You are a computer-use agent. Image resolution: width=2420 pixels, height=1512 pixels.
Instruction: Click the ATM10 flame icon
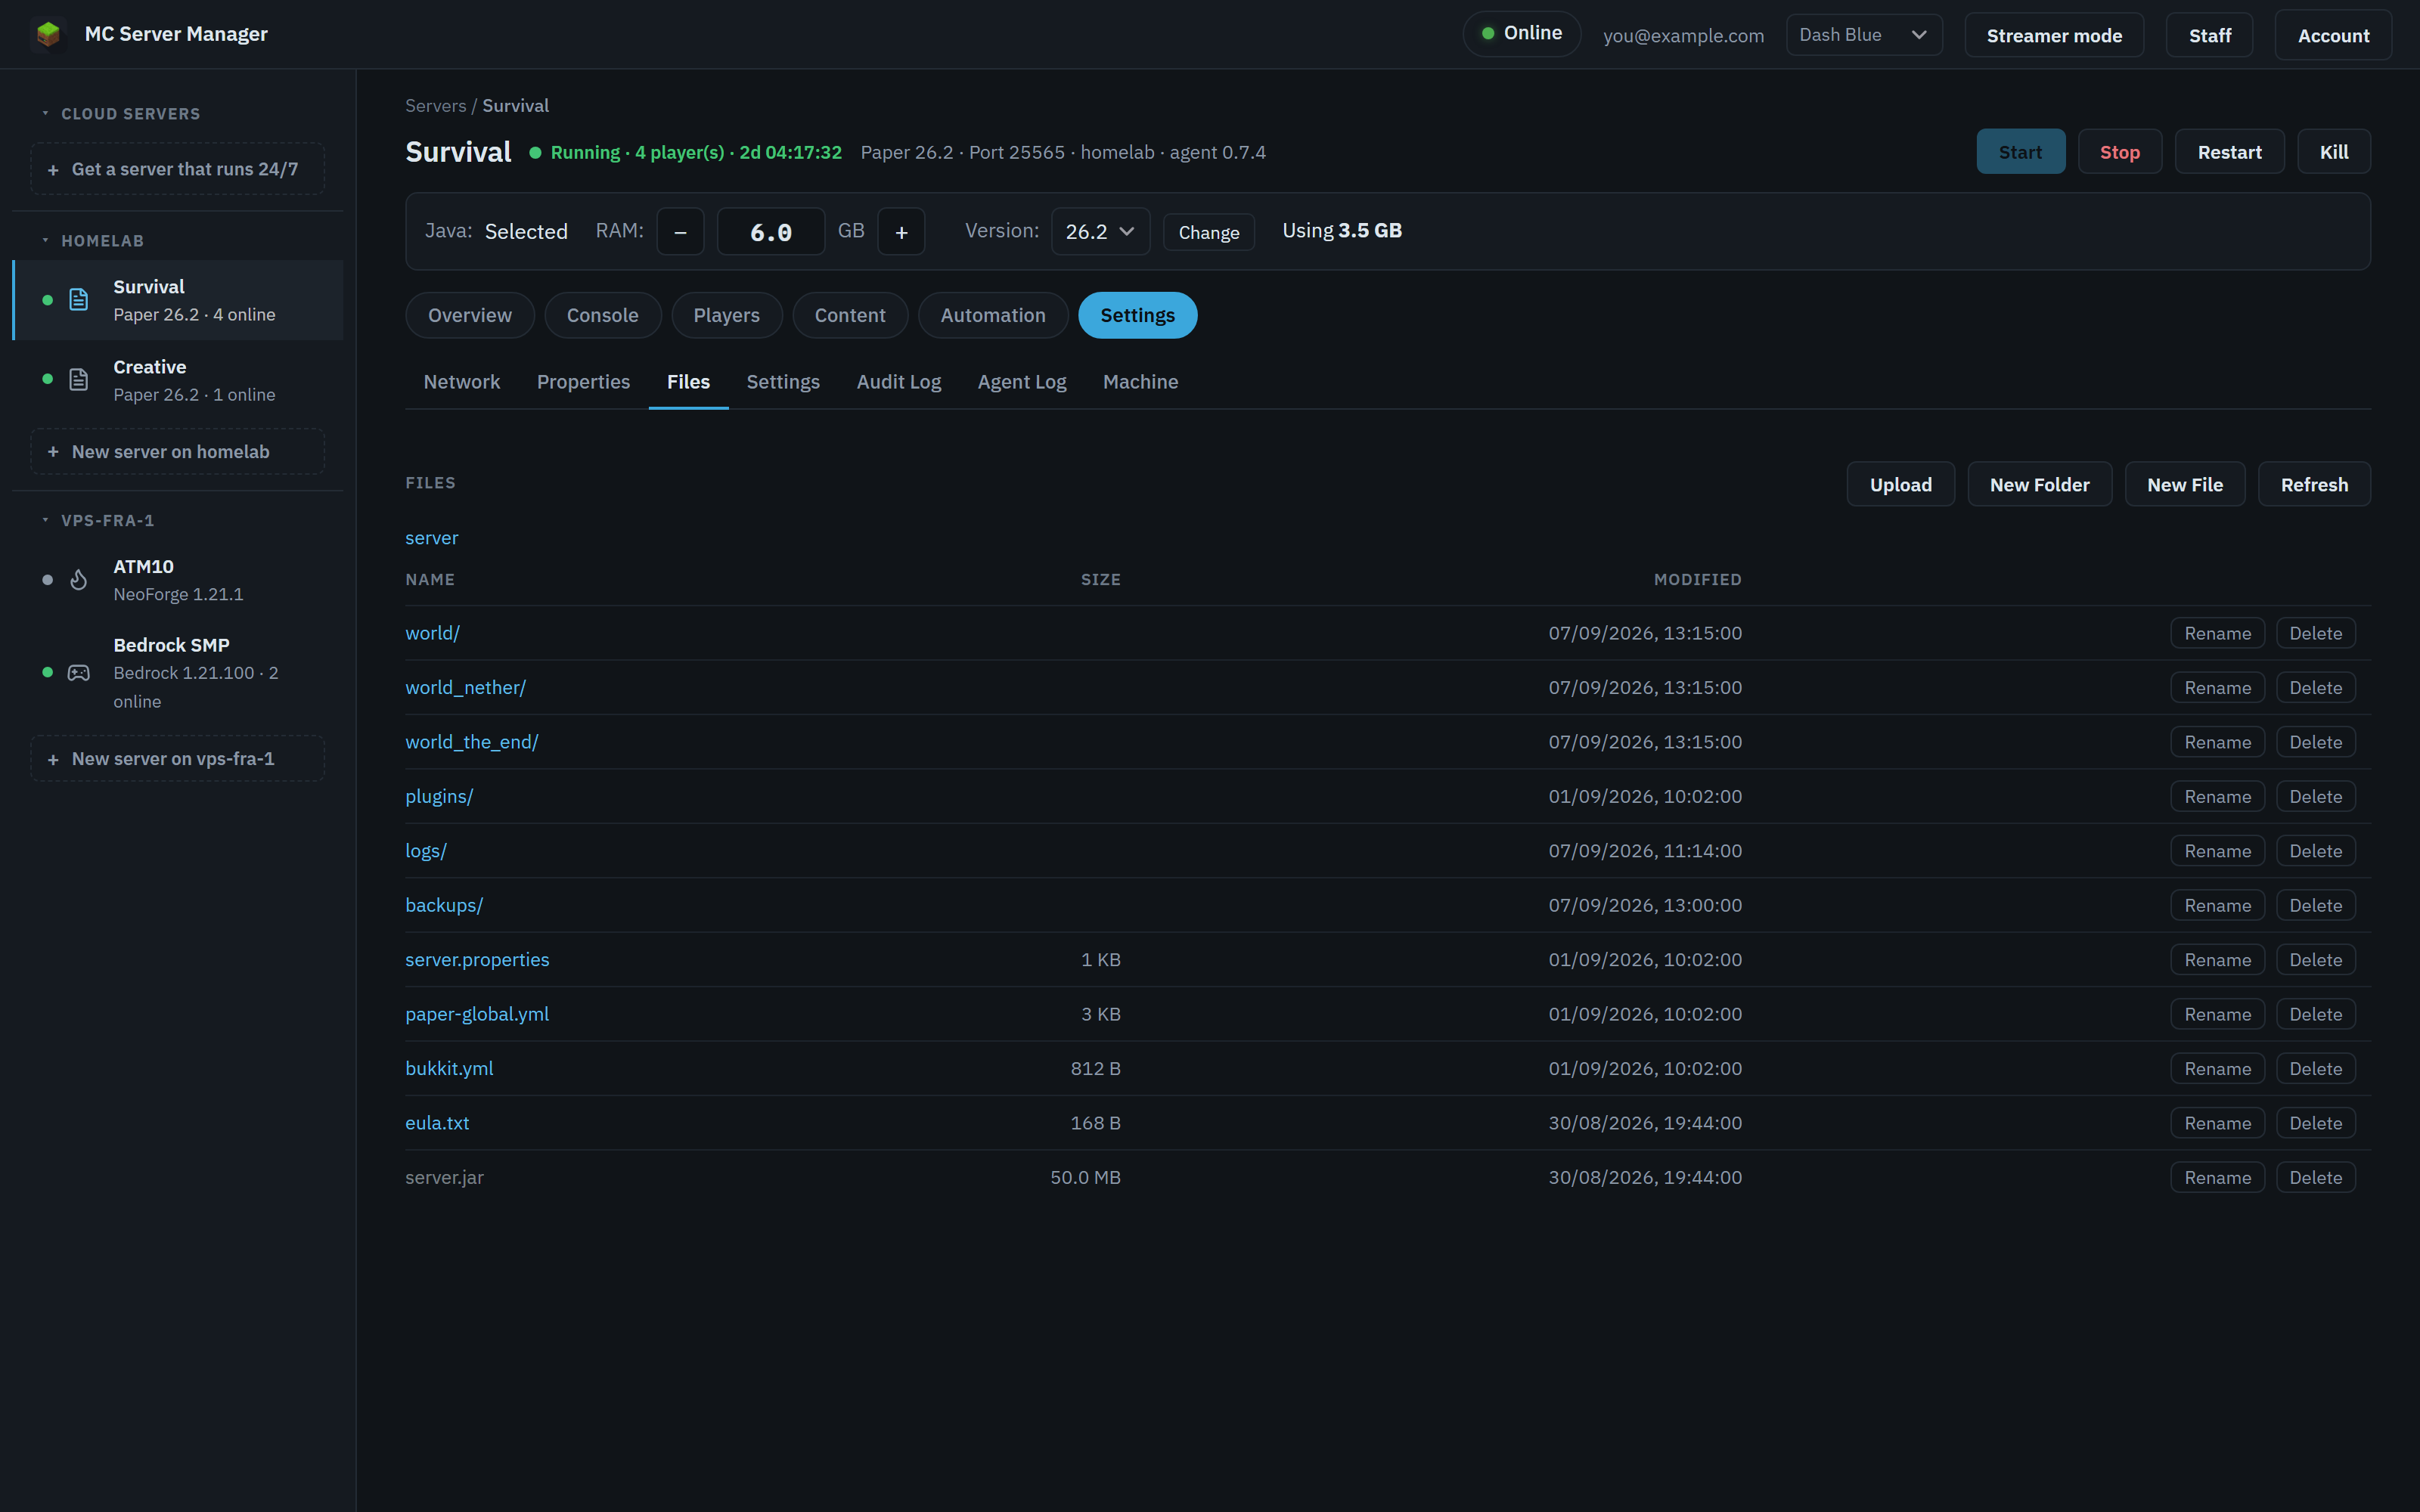(x=79, y=580)
